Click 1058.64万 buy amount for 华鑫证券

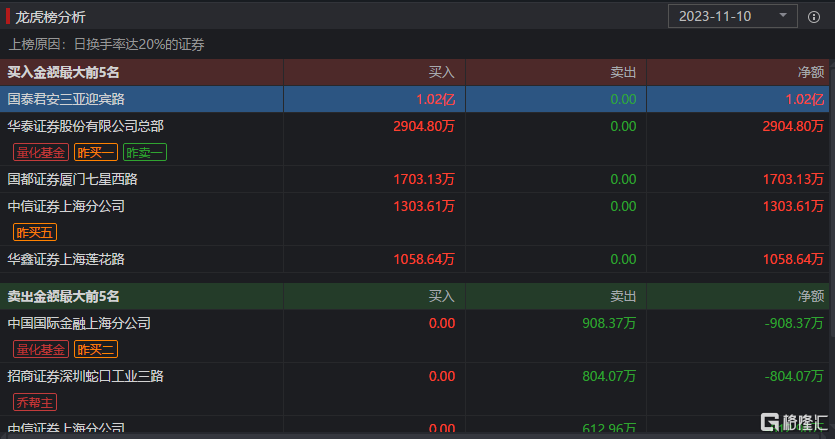coord(424,259)
